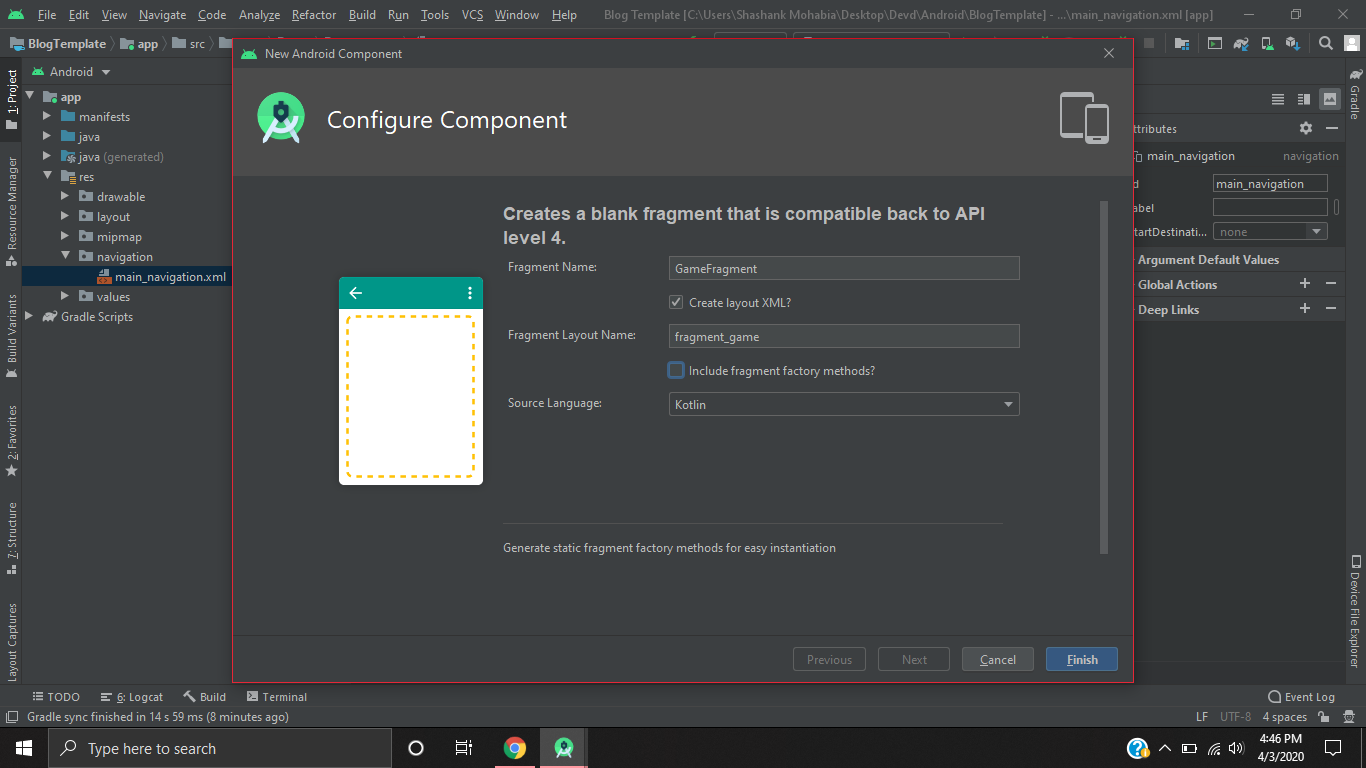Image resolution: width=1366 pixels, height=768 pixels.
Task: Switch to Design mode with the image icon
Action: click(1332, 99)
